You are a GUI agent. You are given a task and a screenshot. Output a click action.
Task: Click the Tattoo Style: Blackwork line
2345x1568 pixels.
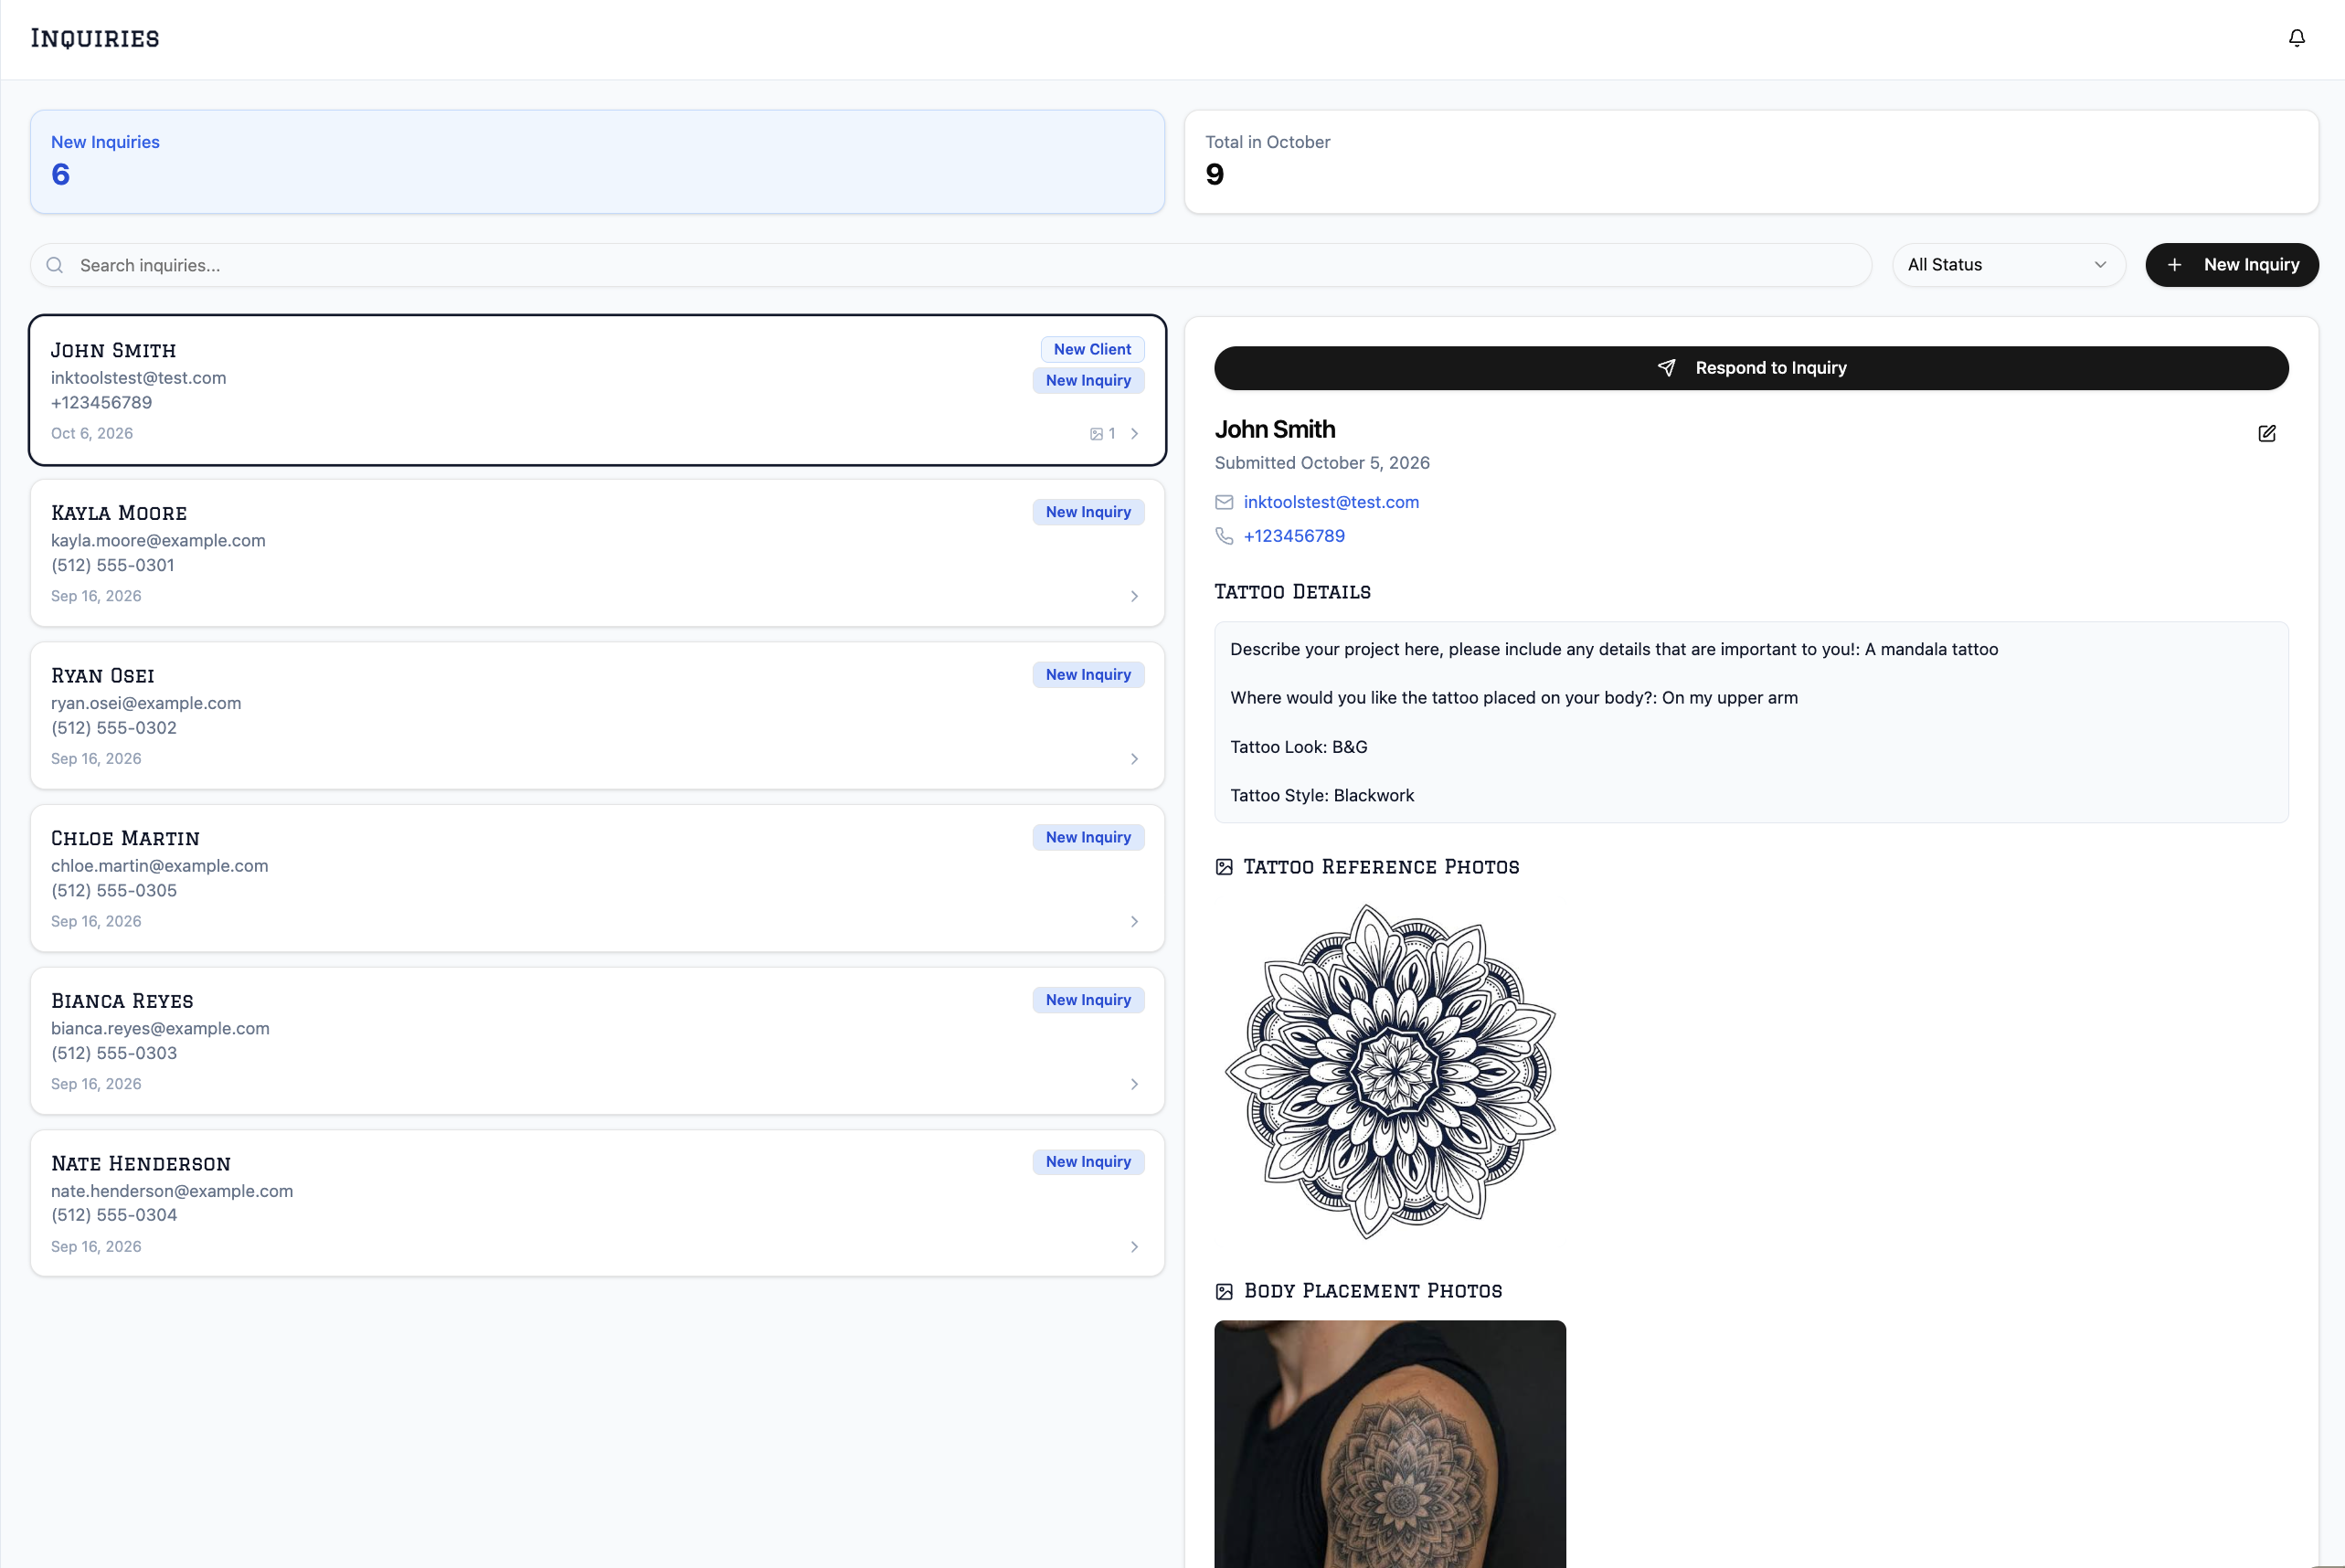(1322, 796)
